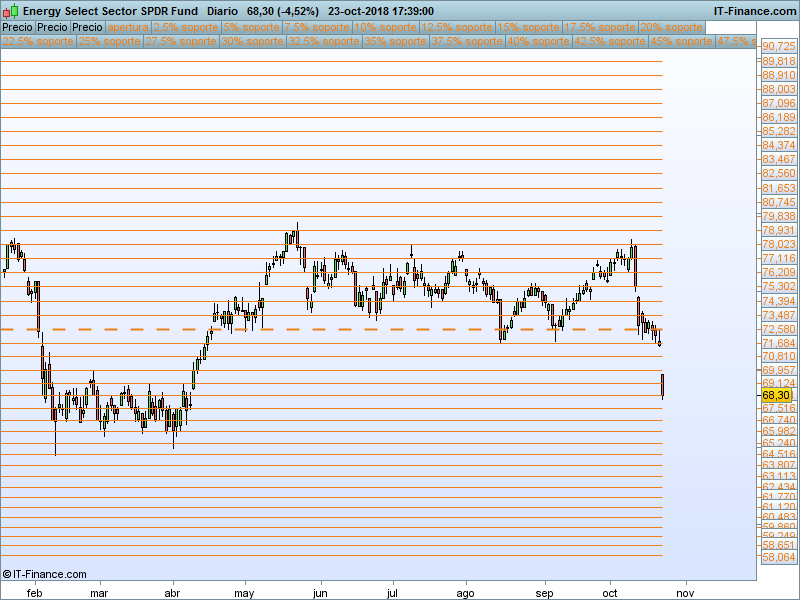This screenshot has height=600, width=800.
Task: Click the oct month label on time axis
Action: point(610,593)
